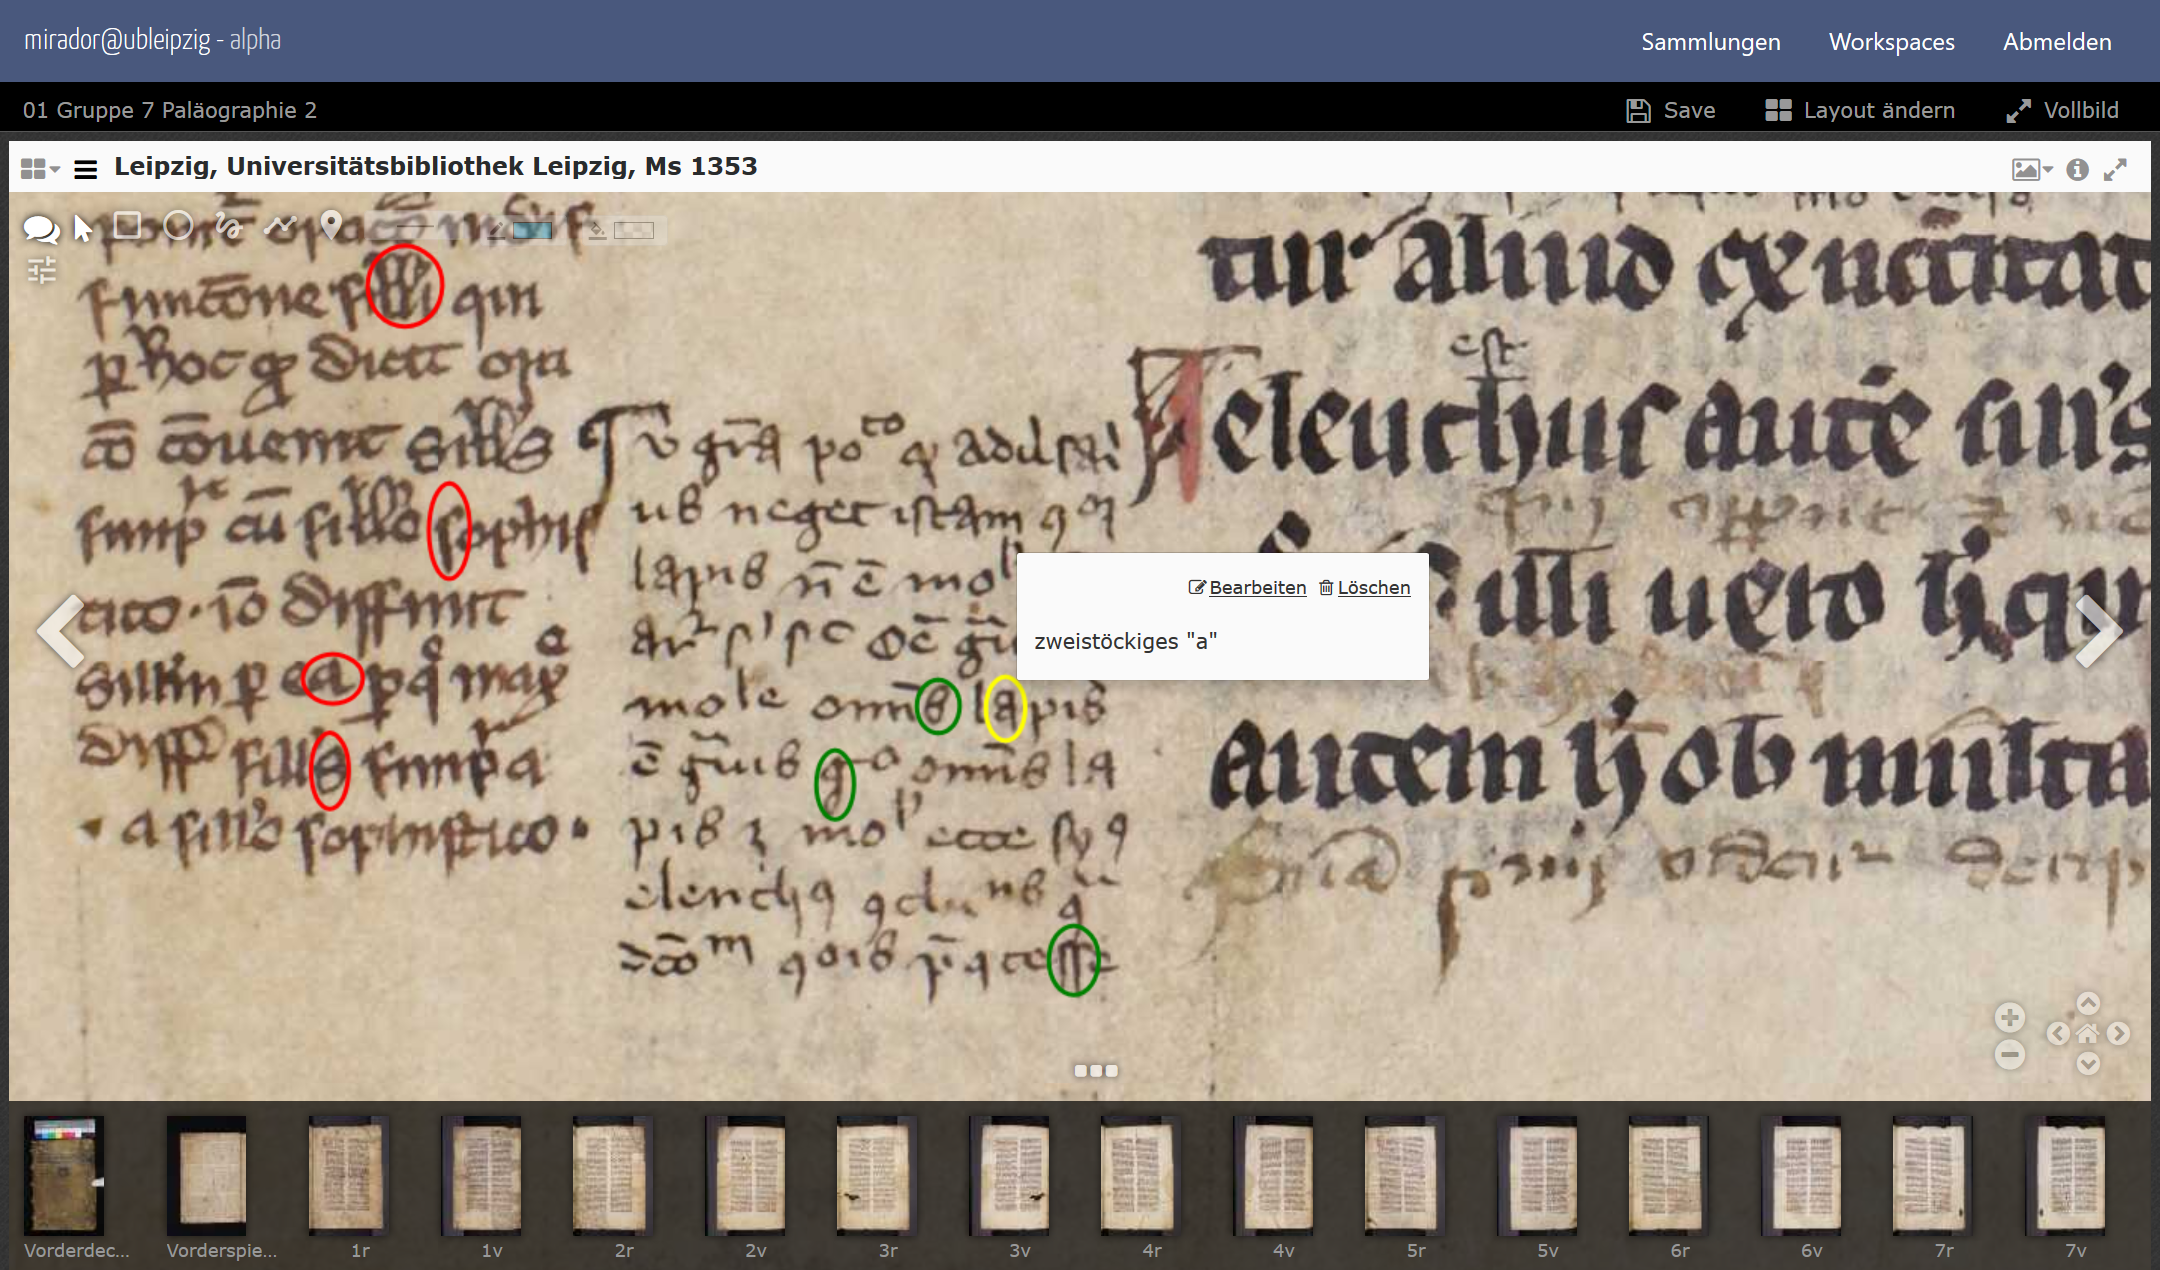2160x1270 pixels.
Task: Open image manipulation sliders panel
Action: pyautogui.click(x=42, y=270)
